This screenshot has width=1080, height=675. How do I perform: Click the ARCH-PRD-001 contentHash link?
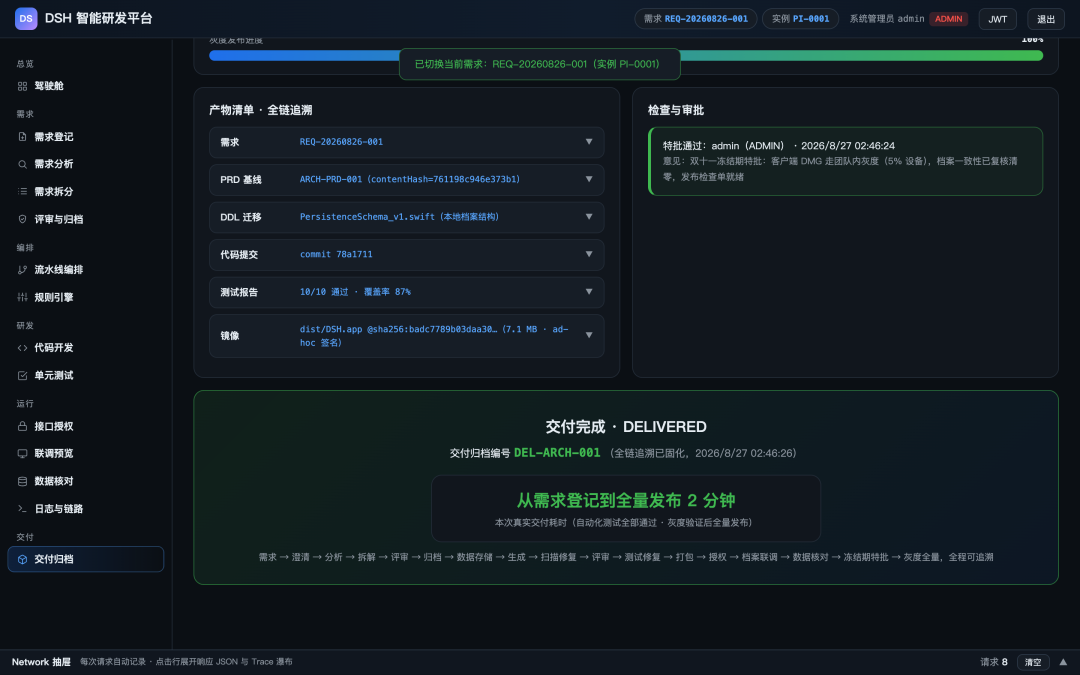pyautogui.click(x=410, y=179)
